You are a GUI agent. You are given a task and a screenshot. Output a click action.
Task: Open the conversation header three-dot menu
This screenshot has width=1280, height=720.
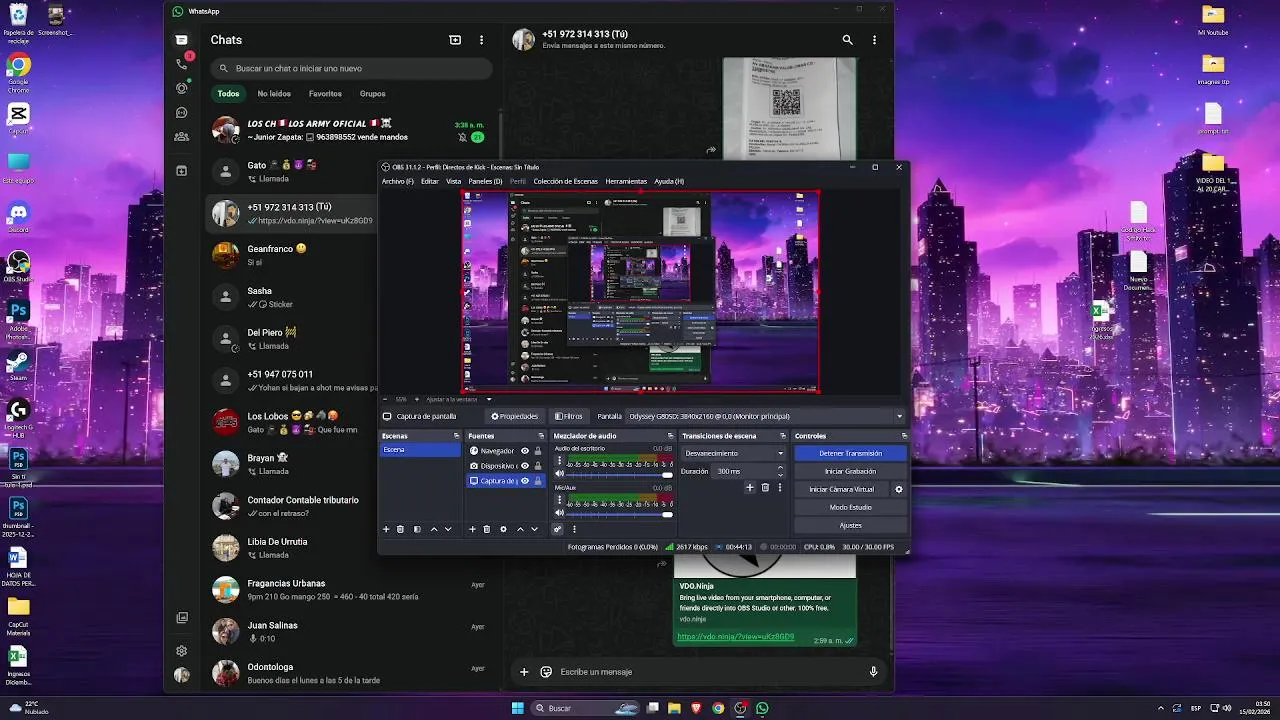click(874, 40)
